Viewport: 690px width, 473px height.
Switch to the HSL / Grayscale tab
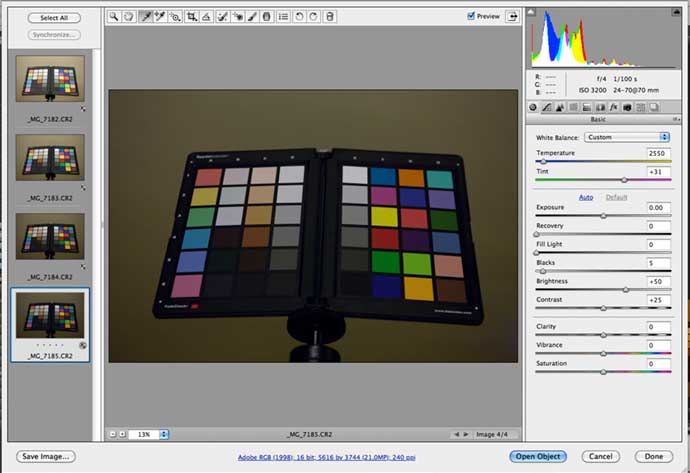573,107
